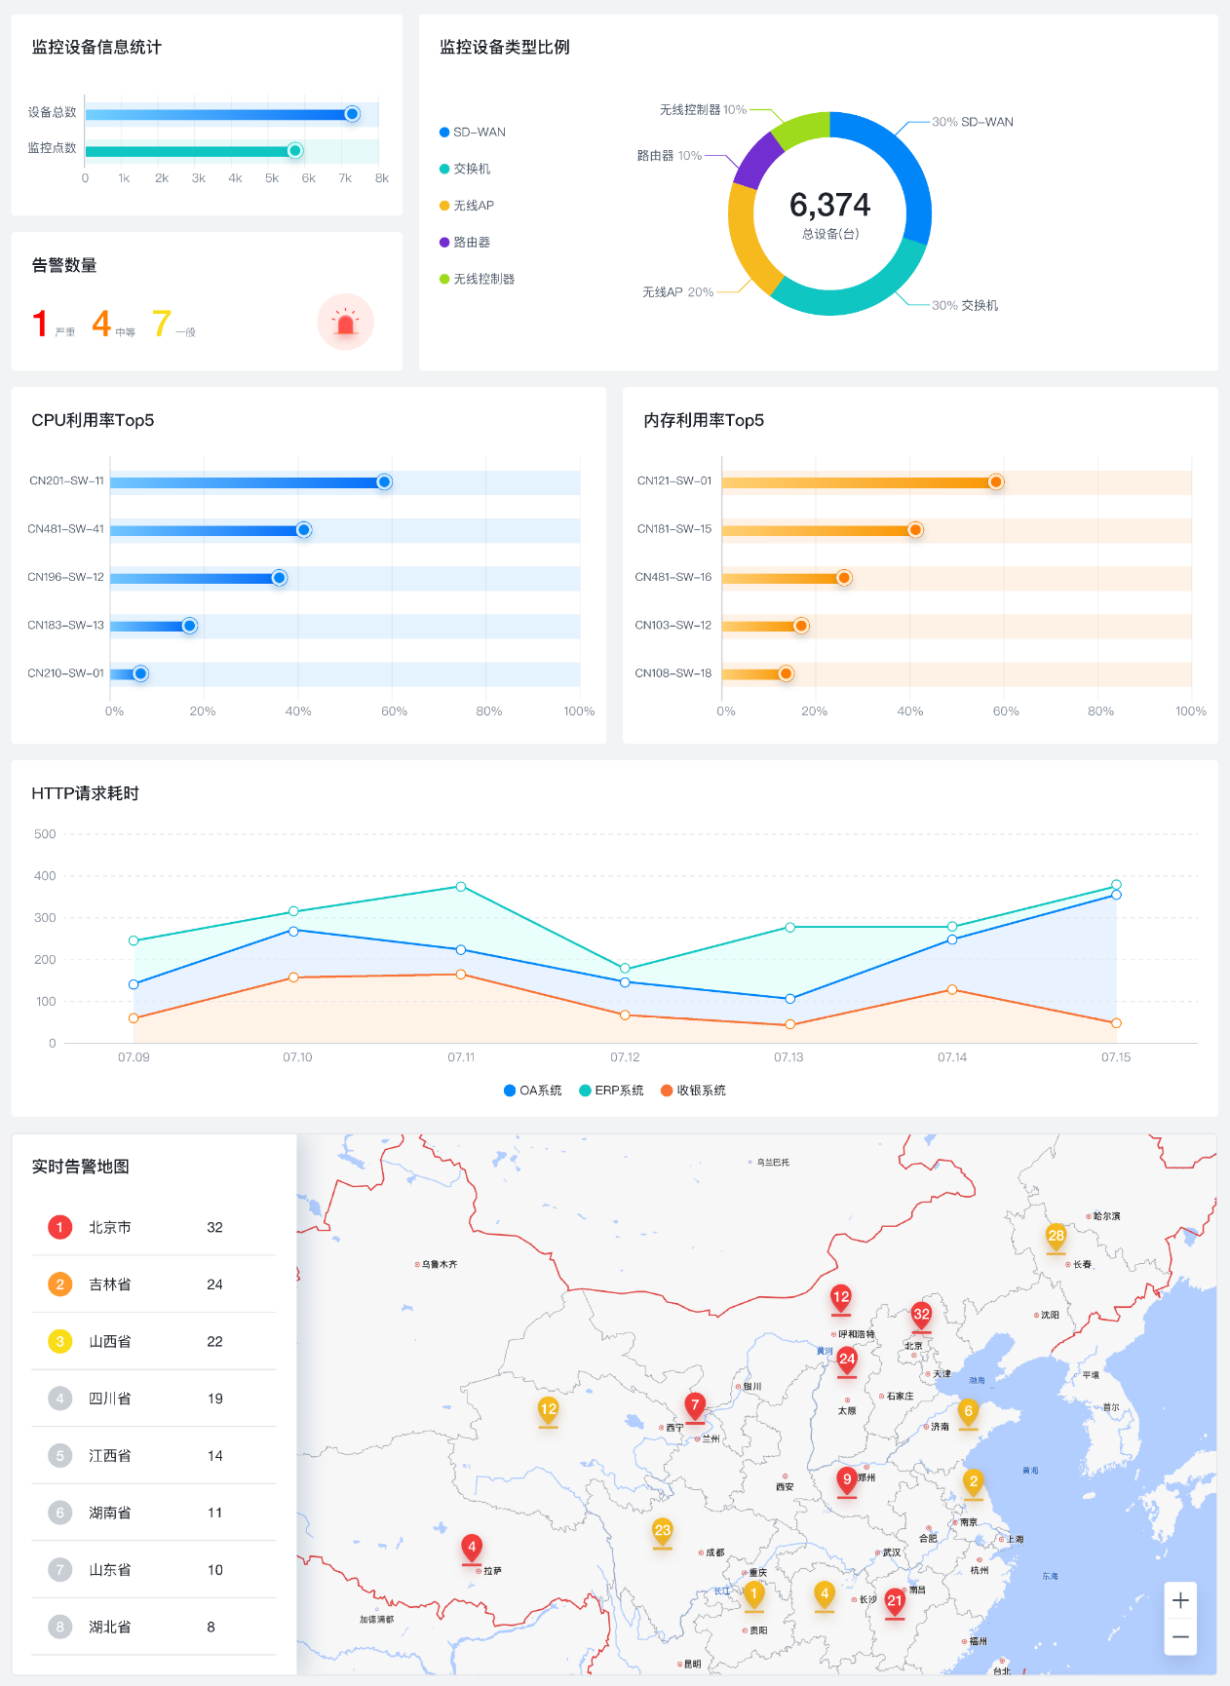Toggle the SD-WAN legend entry

[473, 132]
